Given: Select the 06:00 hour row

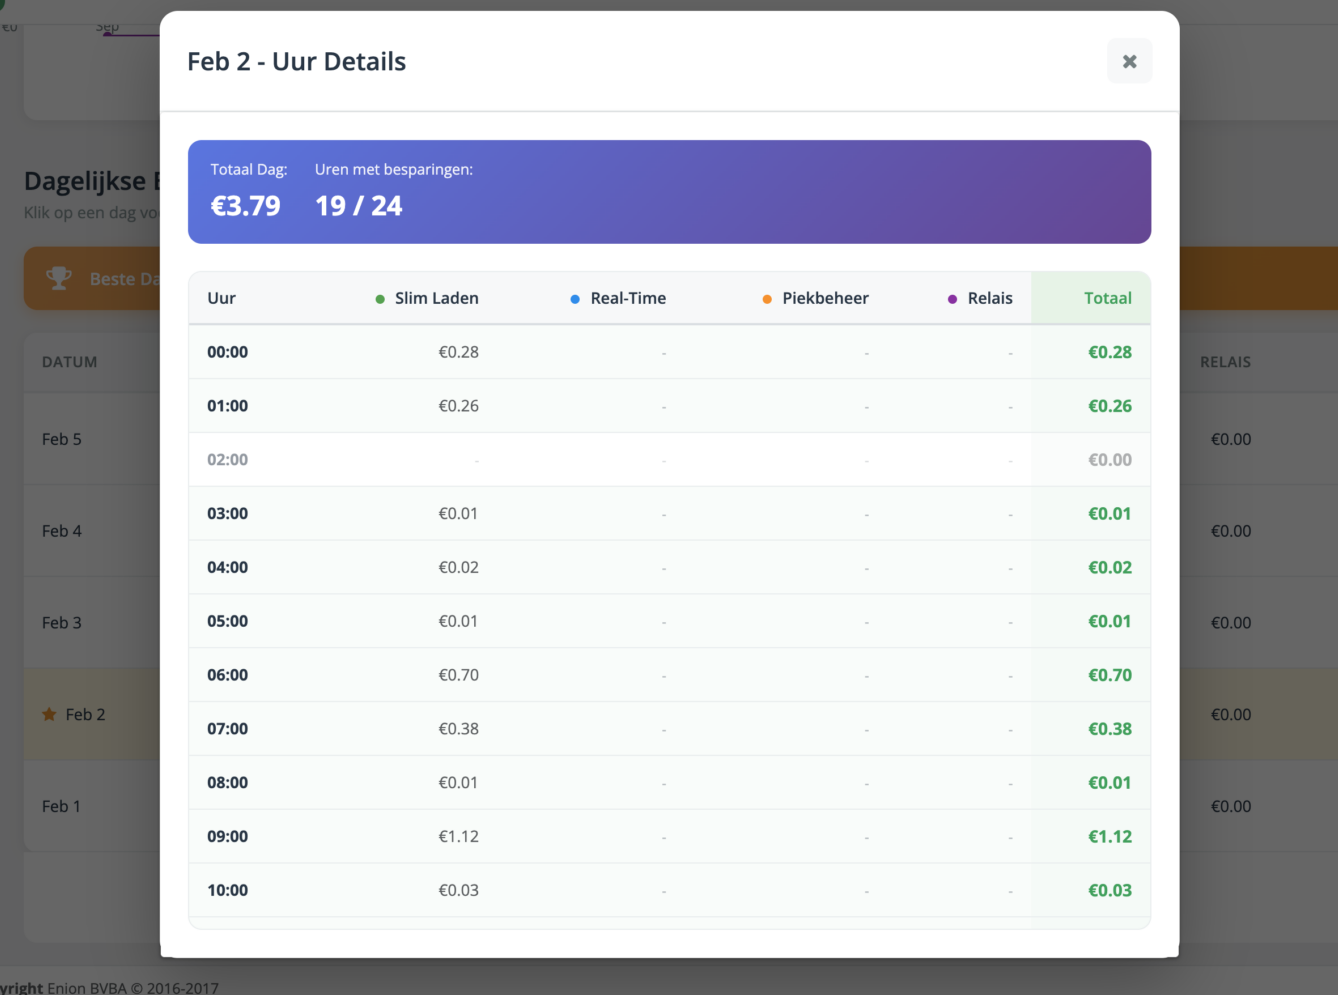Looking at the screenshot, I should [669, 675].
